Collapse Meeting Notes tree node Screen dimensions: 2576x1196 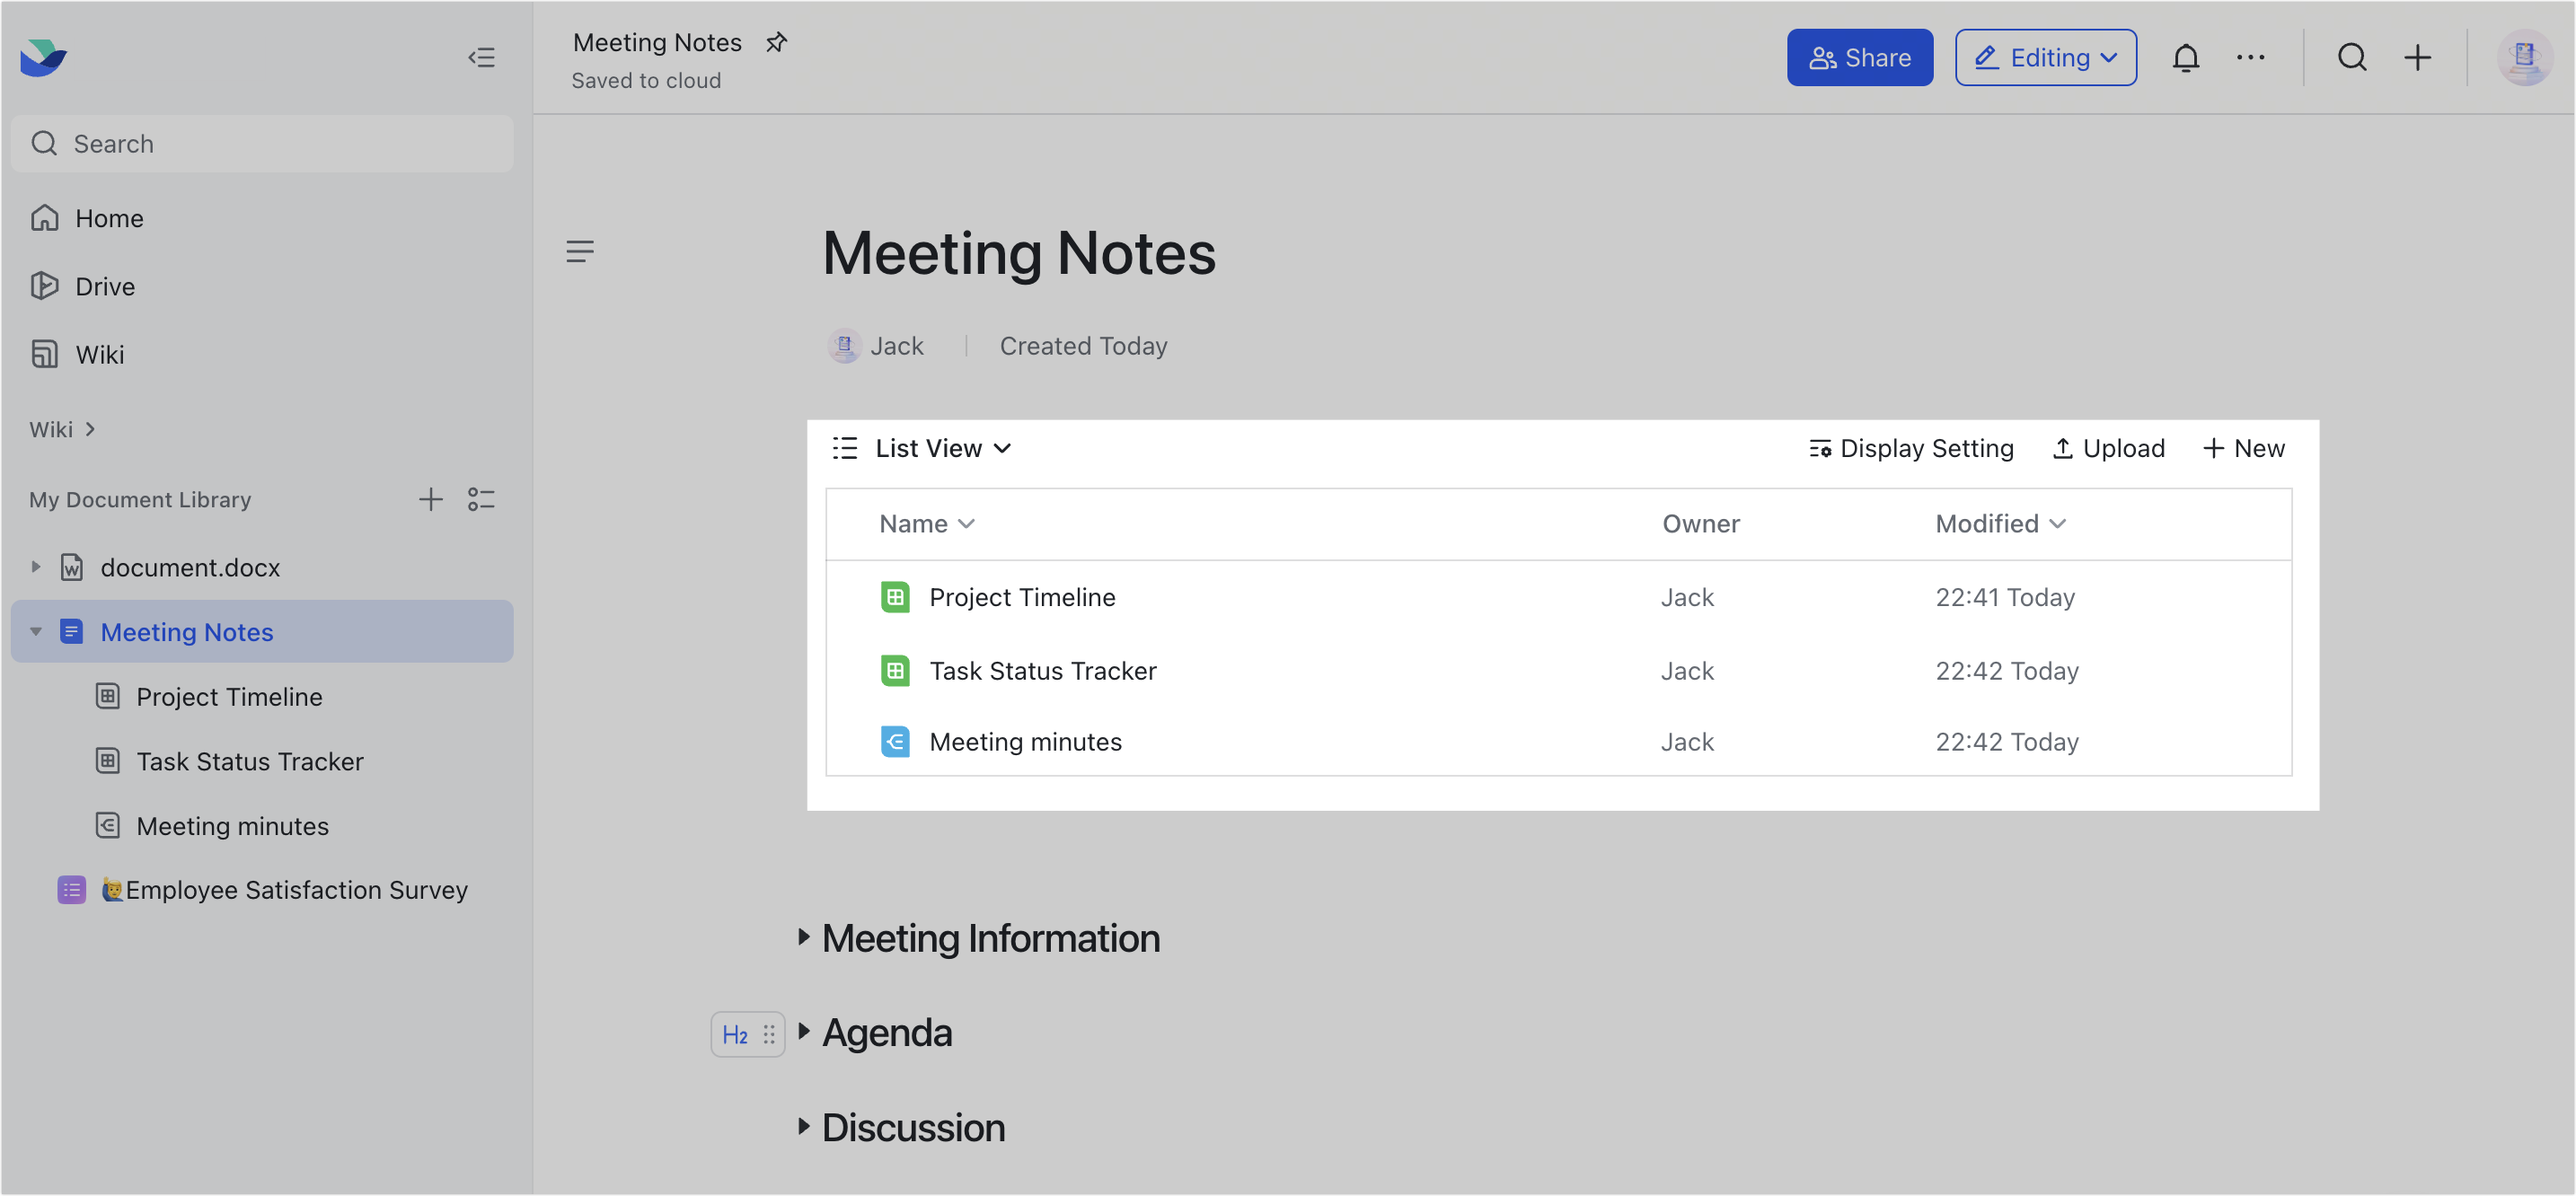pos(36,632)
